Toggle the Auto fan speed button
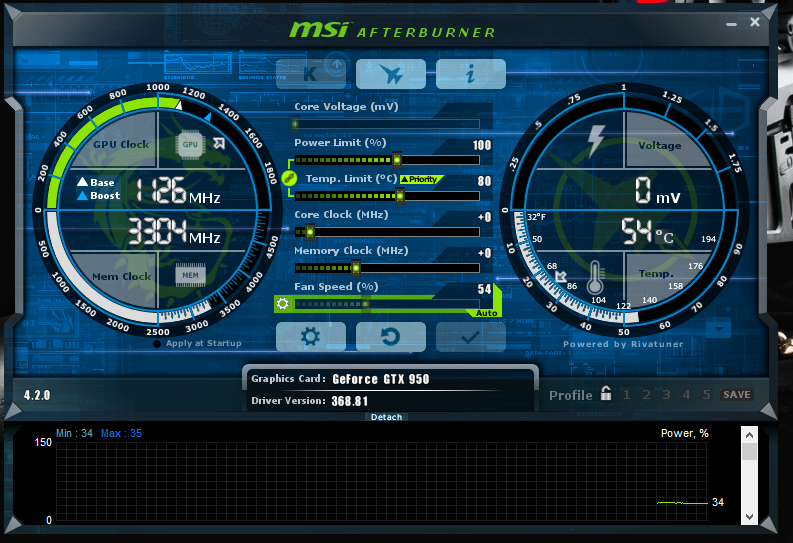 pyautogui.click(x=487, y=313)
